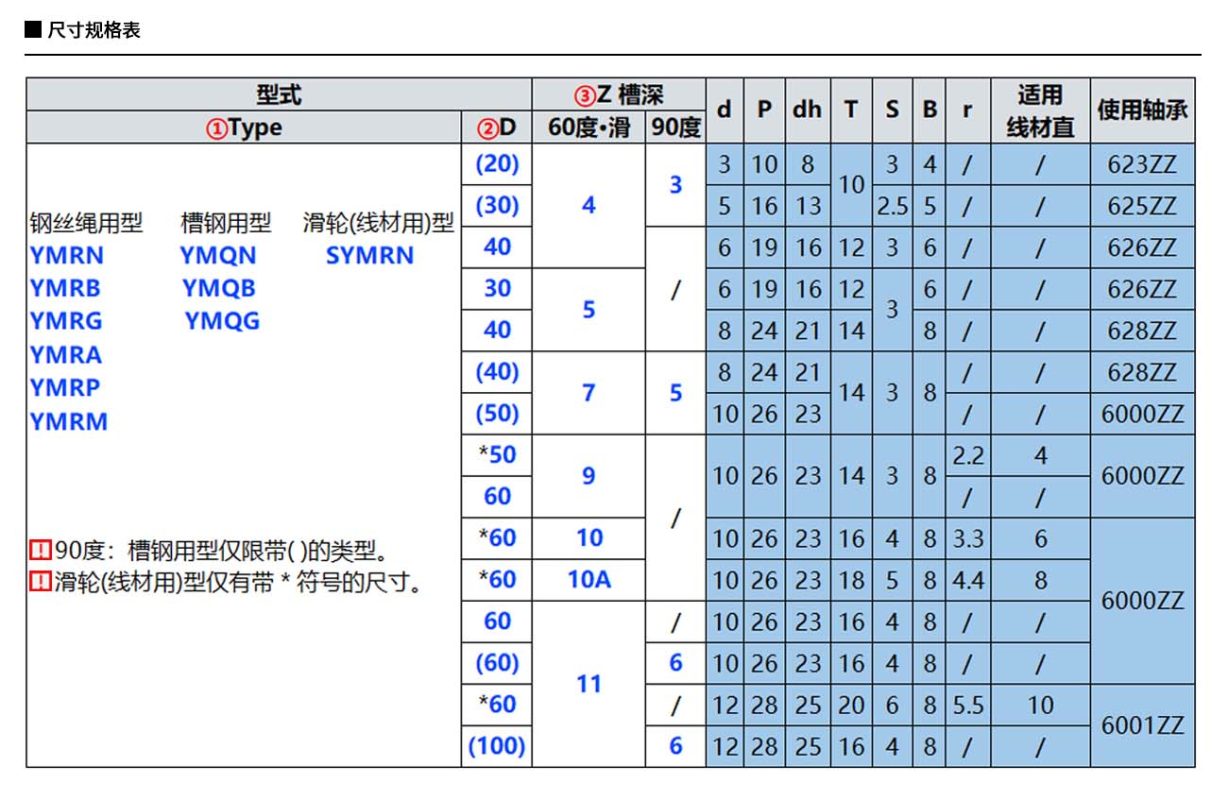Click the red warning icon before 滑轮 note

40,582
